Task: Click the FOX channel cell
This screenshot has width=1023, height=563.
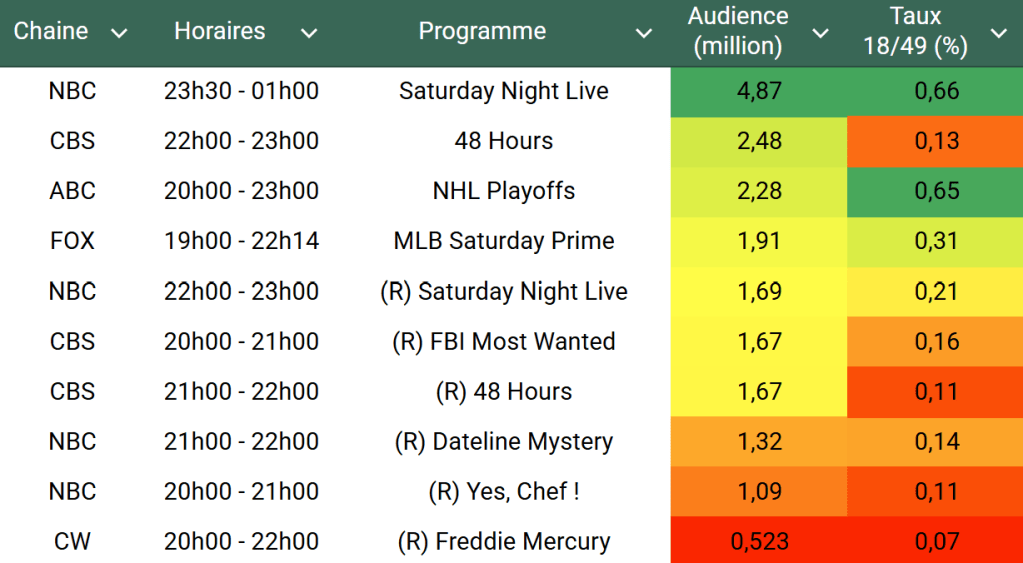Action: [x=72, y=241]
